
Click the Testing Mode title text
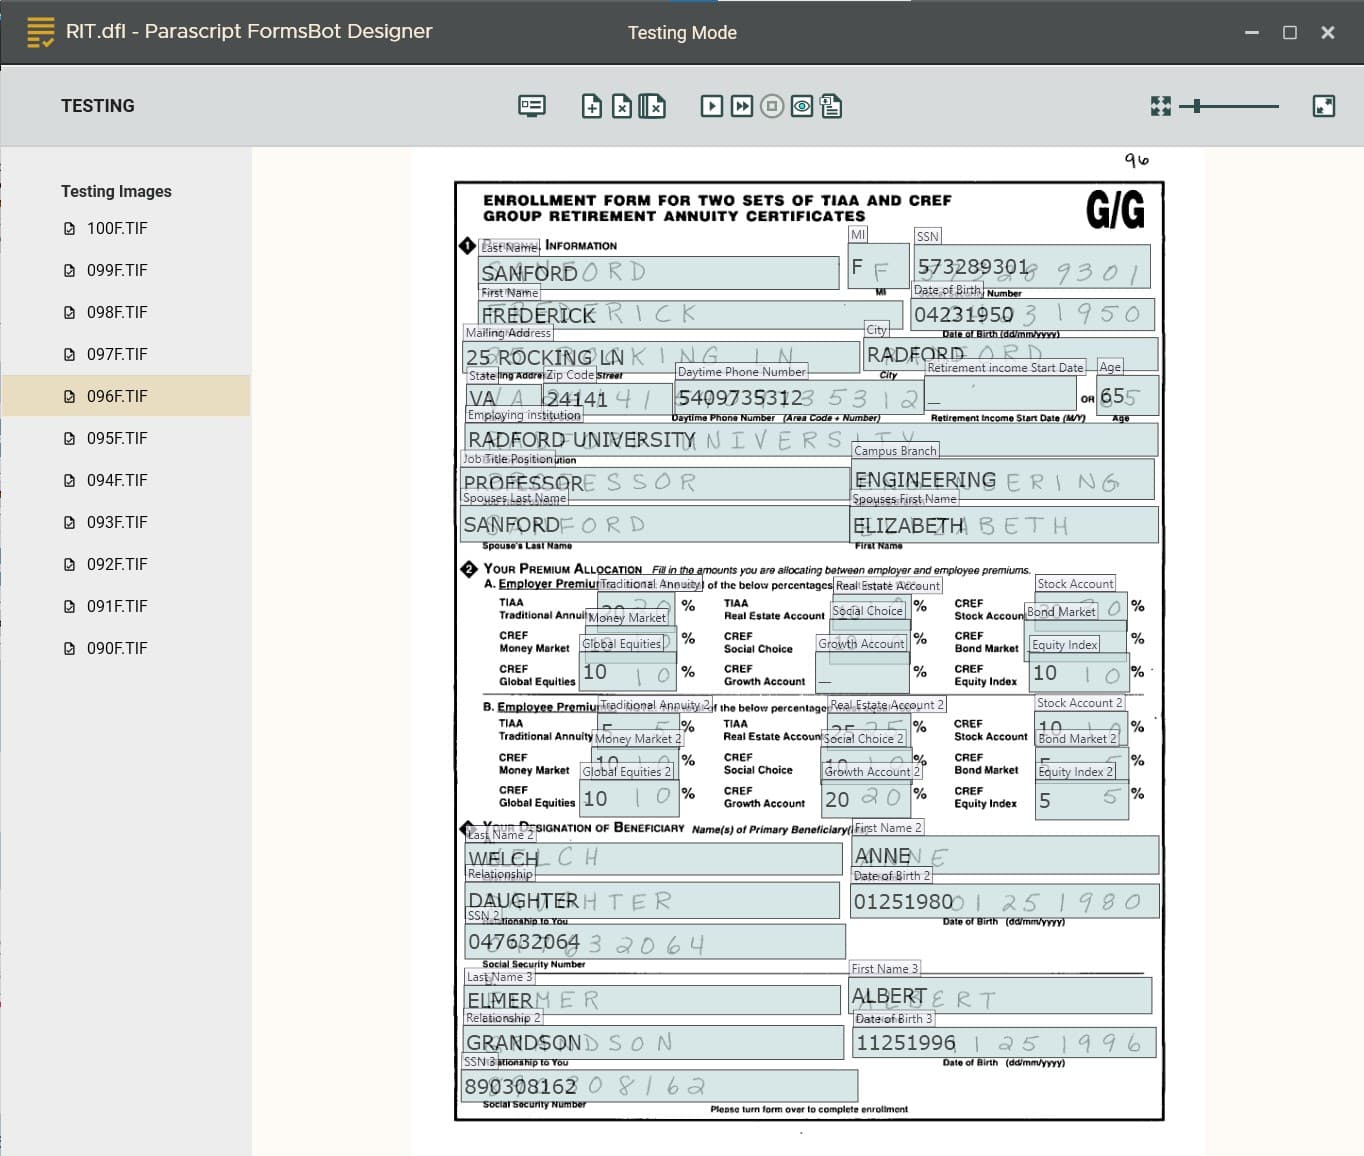pos(682,33)
